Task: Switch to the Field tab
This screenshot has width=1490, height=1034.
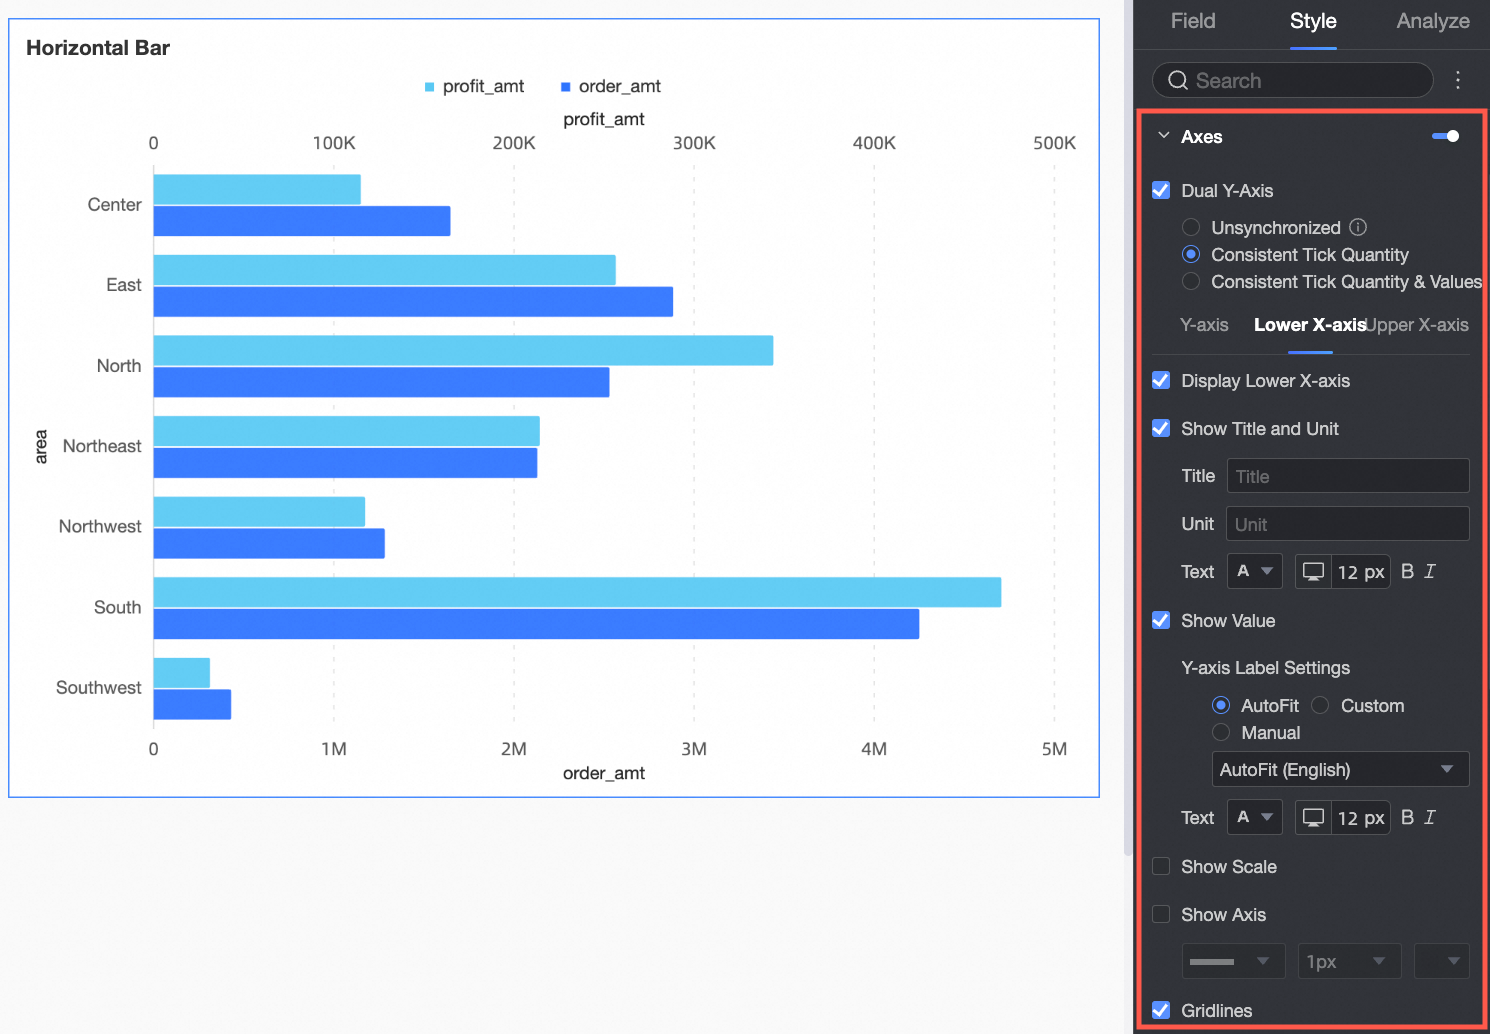Action: (1193, 21)
